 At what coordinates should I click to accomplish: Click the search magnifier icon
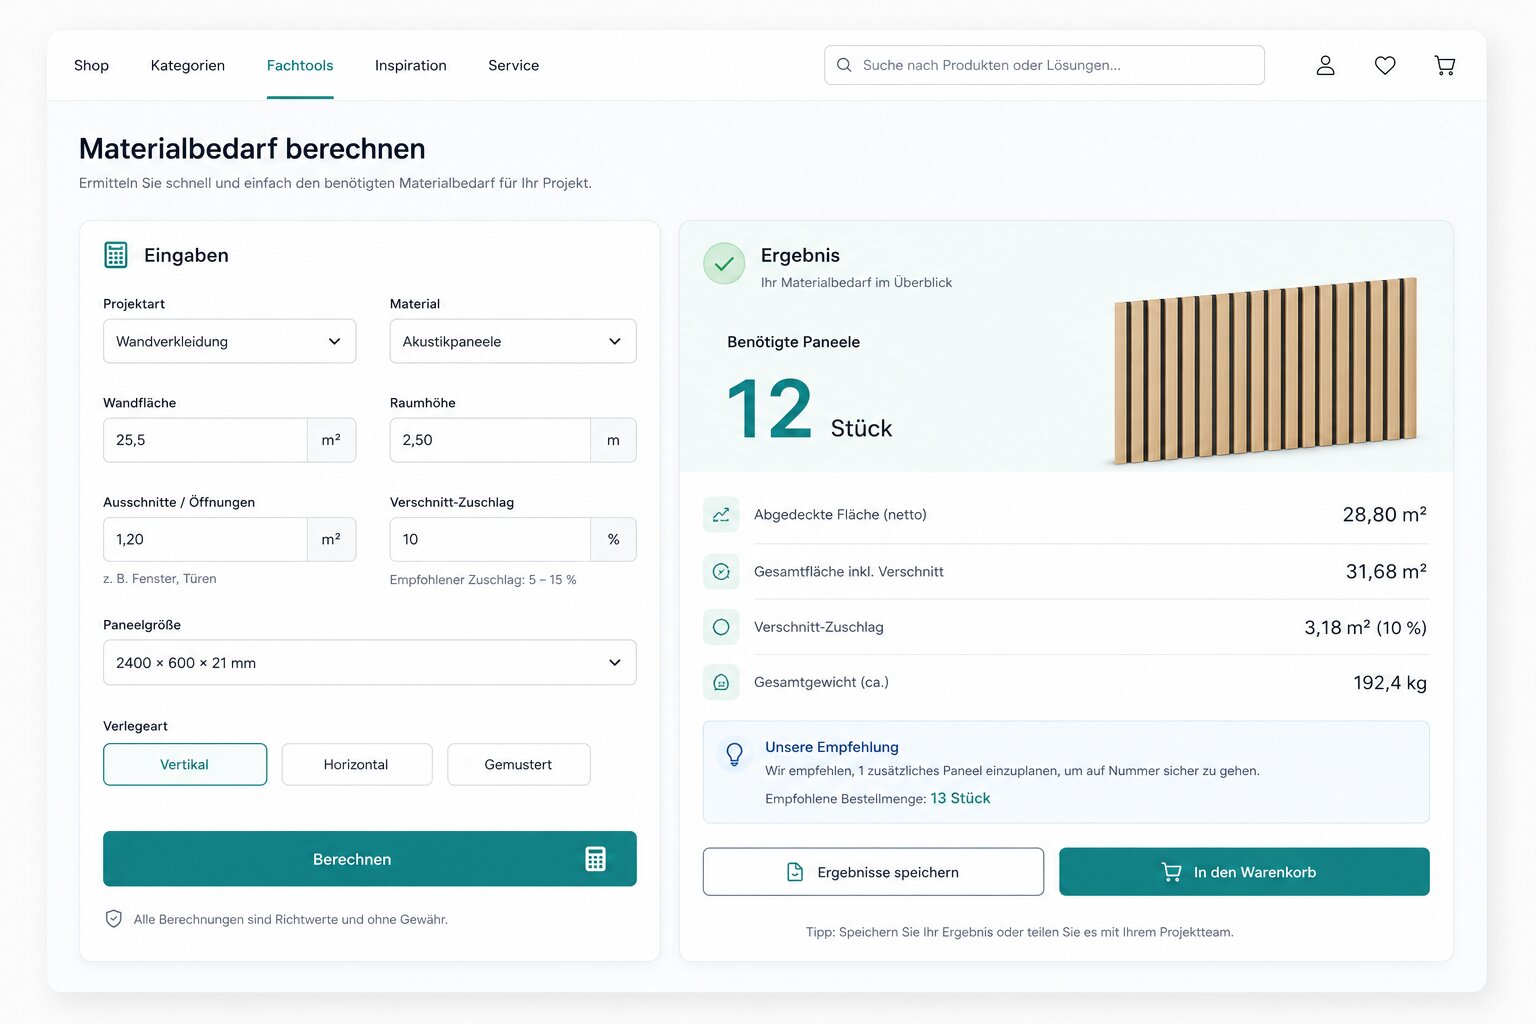844,65
